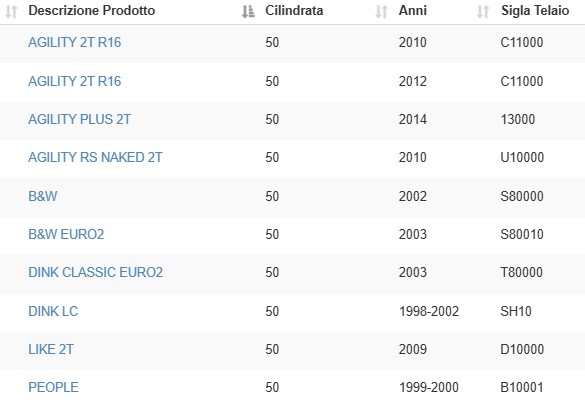Viewport: 585px width, 403px height.
Task: Open the LIKE 2T product link
Action: 51,349
